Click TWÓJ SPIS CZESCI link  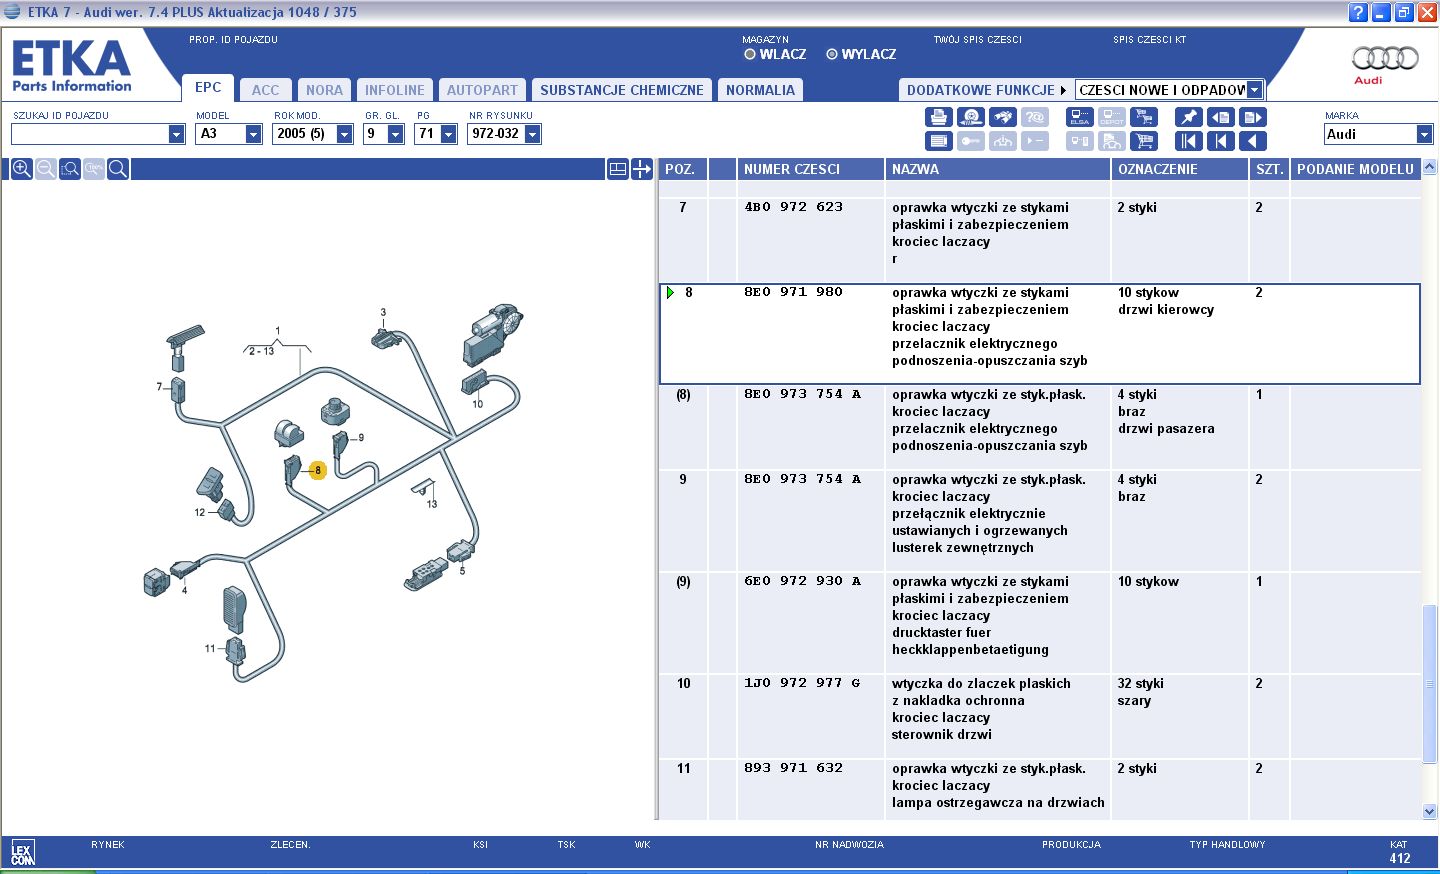[978, 40]
